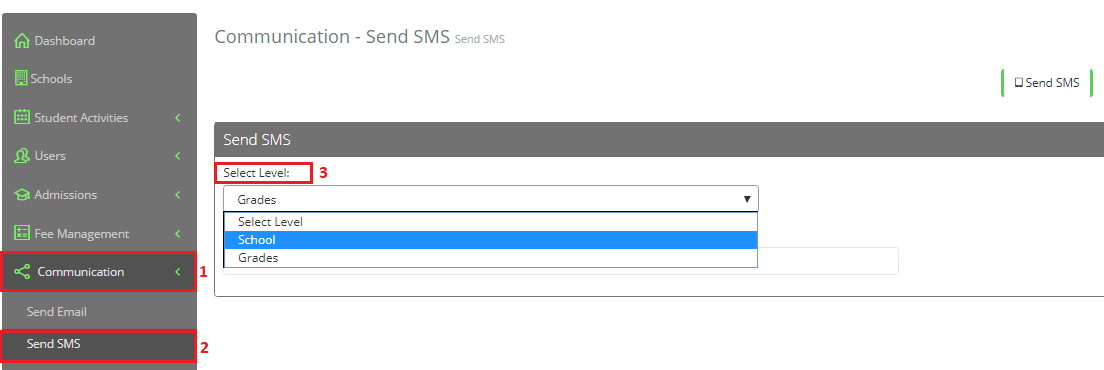The width and height of the screenshot is (1104, 370).
Task: Click the phone icon in Send SMS button
Action: [1018, 82]
